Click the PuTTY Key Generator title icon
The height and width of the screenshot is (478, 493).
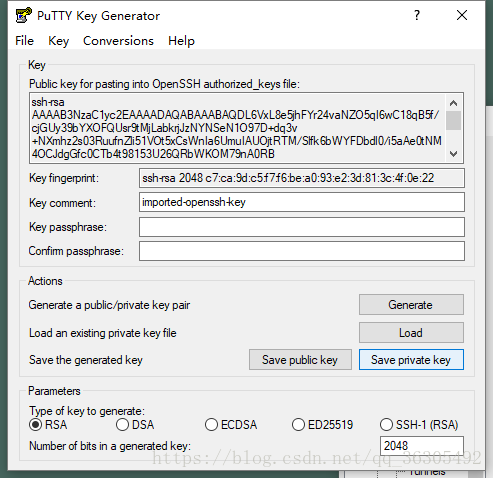[24, 15]
